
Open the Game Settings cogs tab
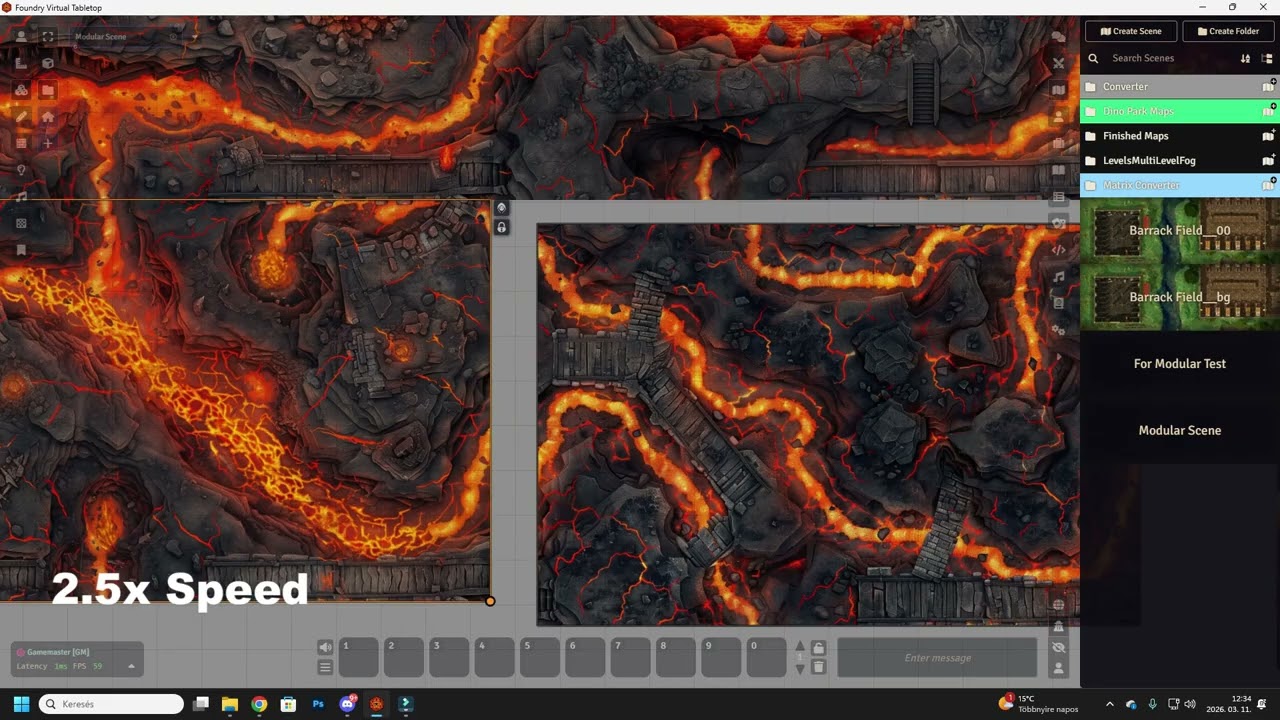point(1059,330)
